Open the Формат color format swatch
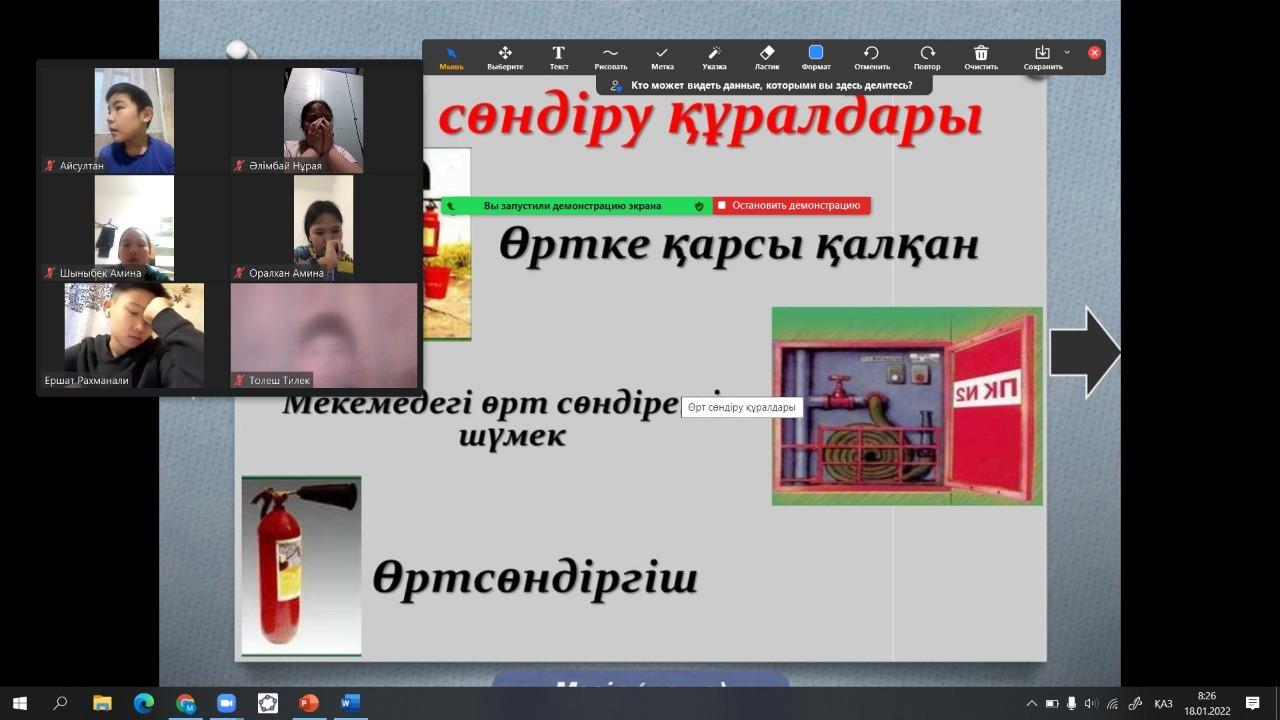 pos(816,57)
